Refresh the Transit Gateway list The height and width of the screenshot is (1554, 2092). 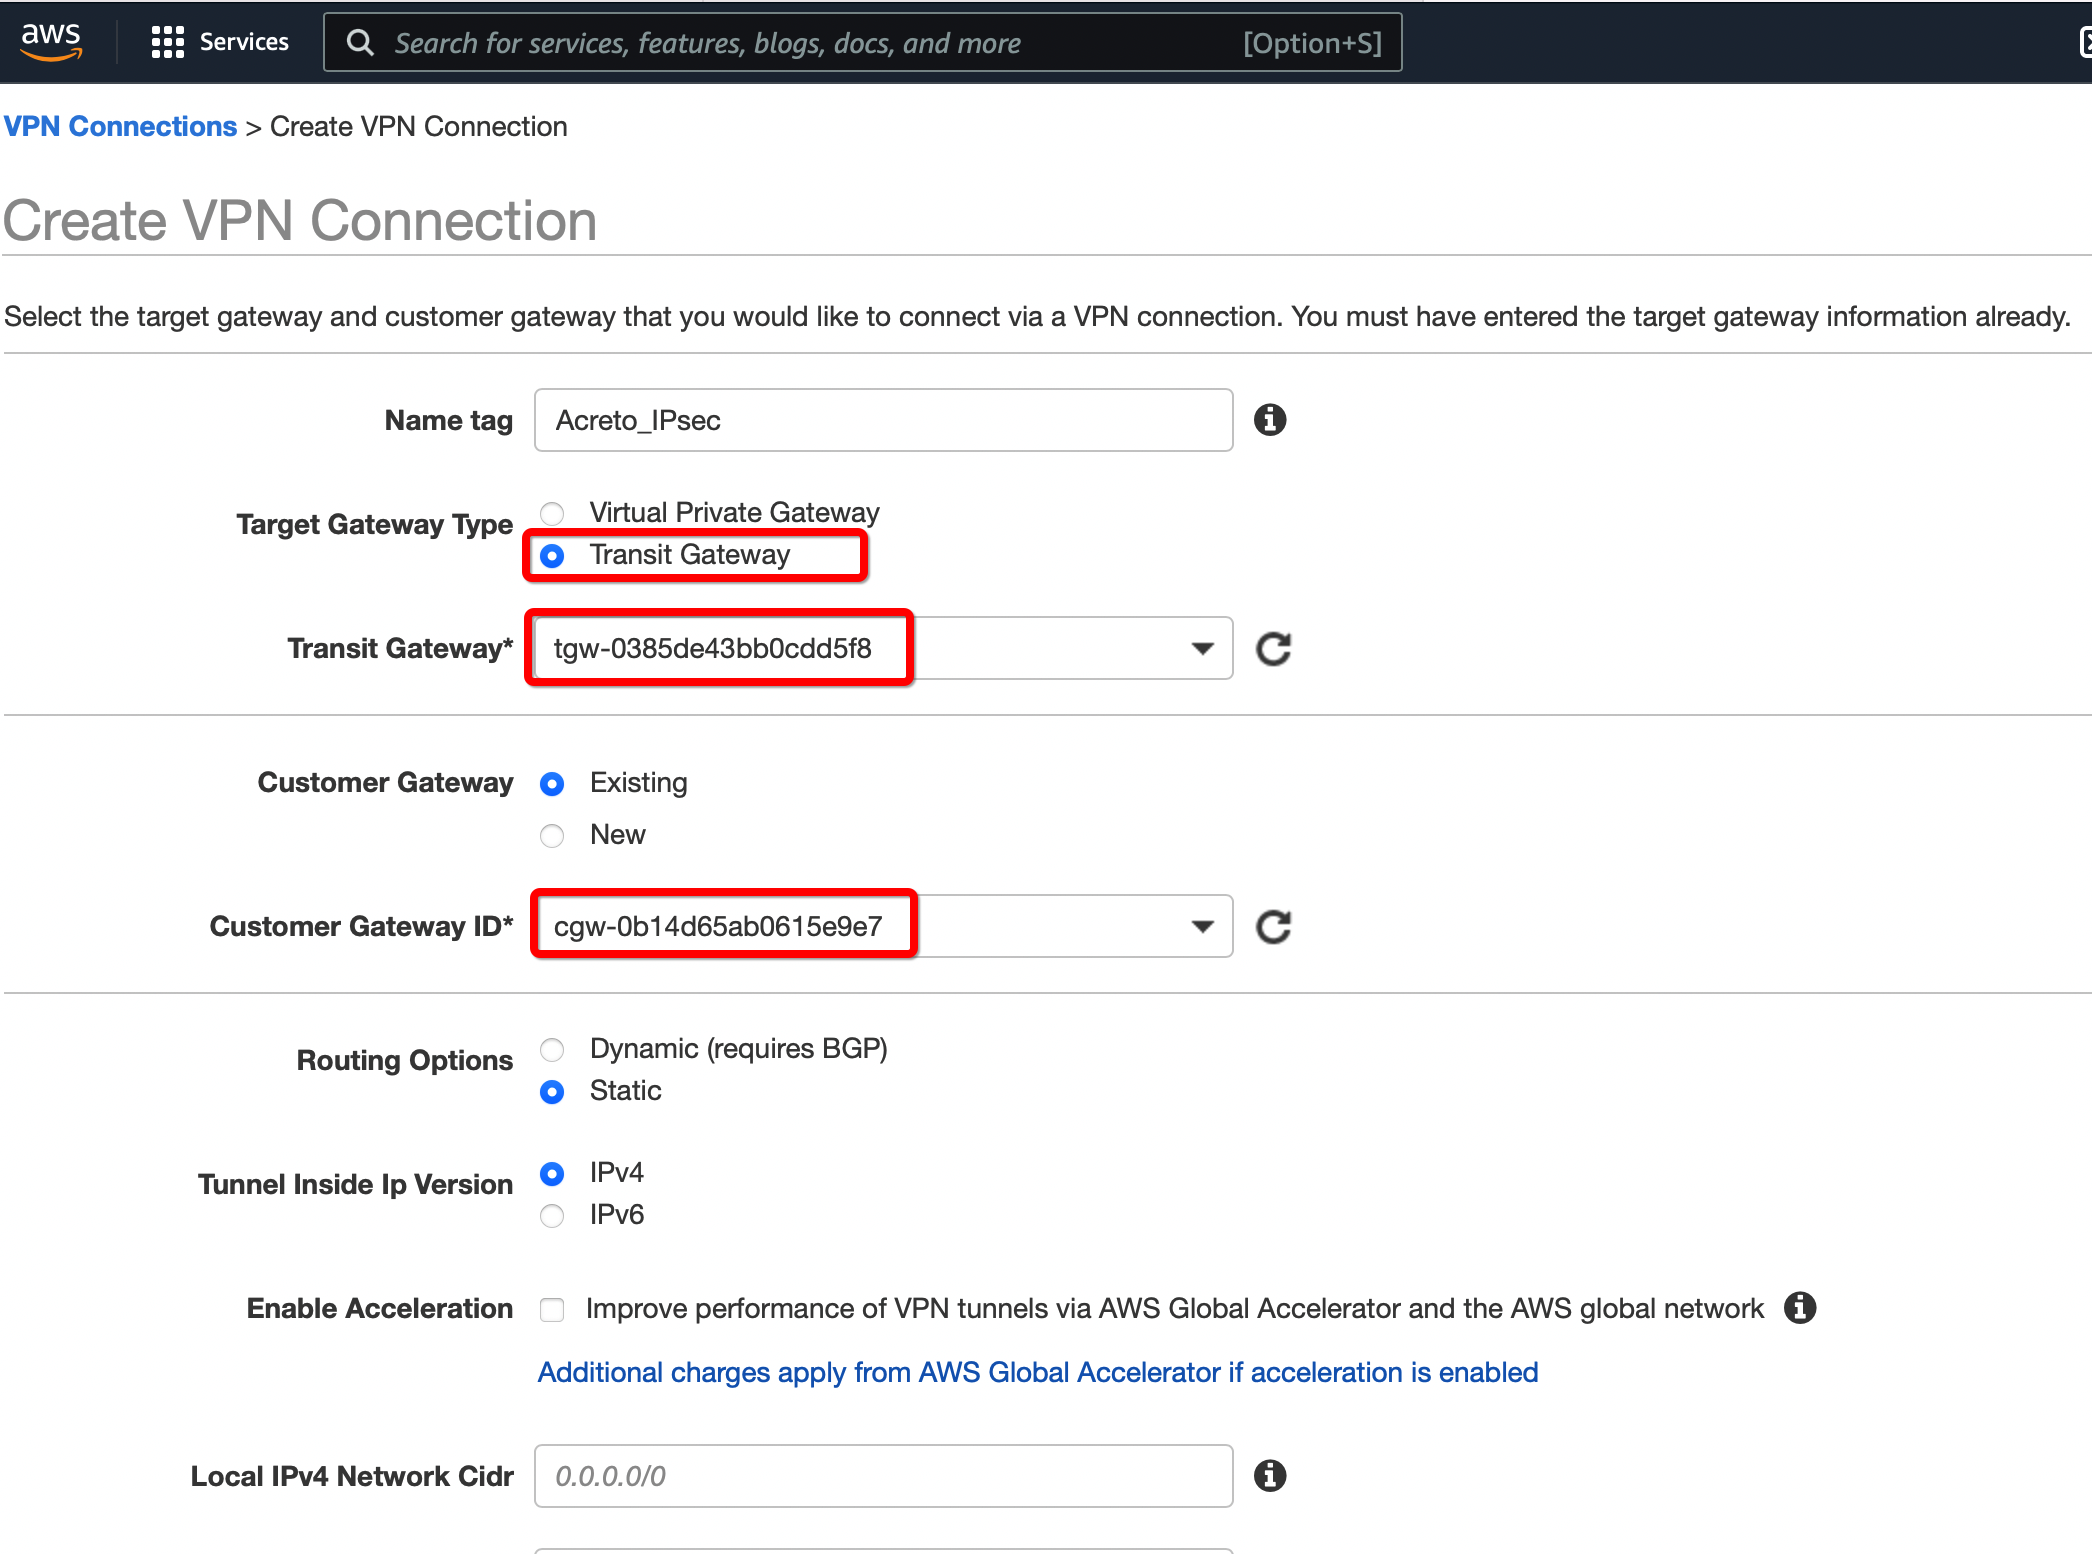point(1273,649)
